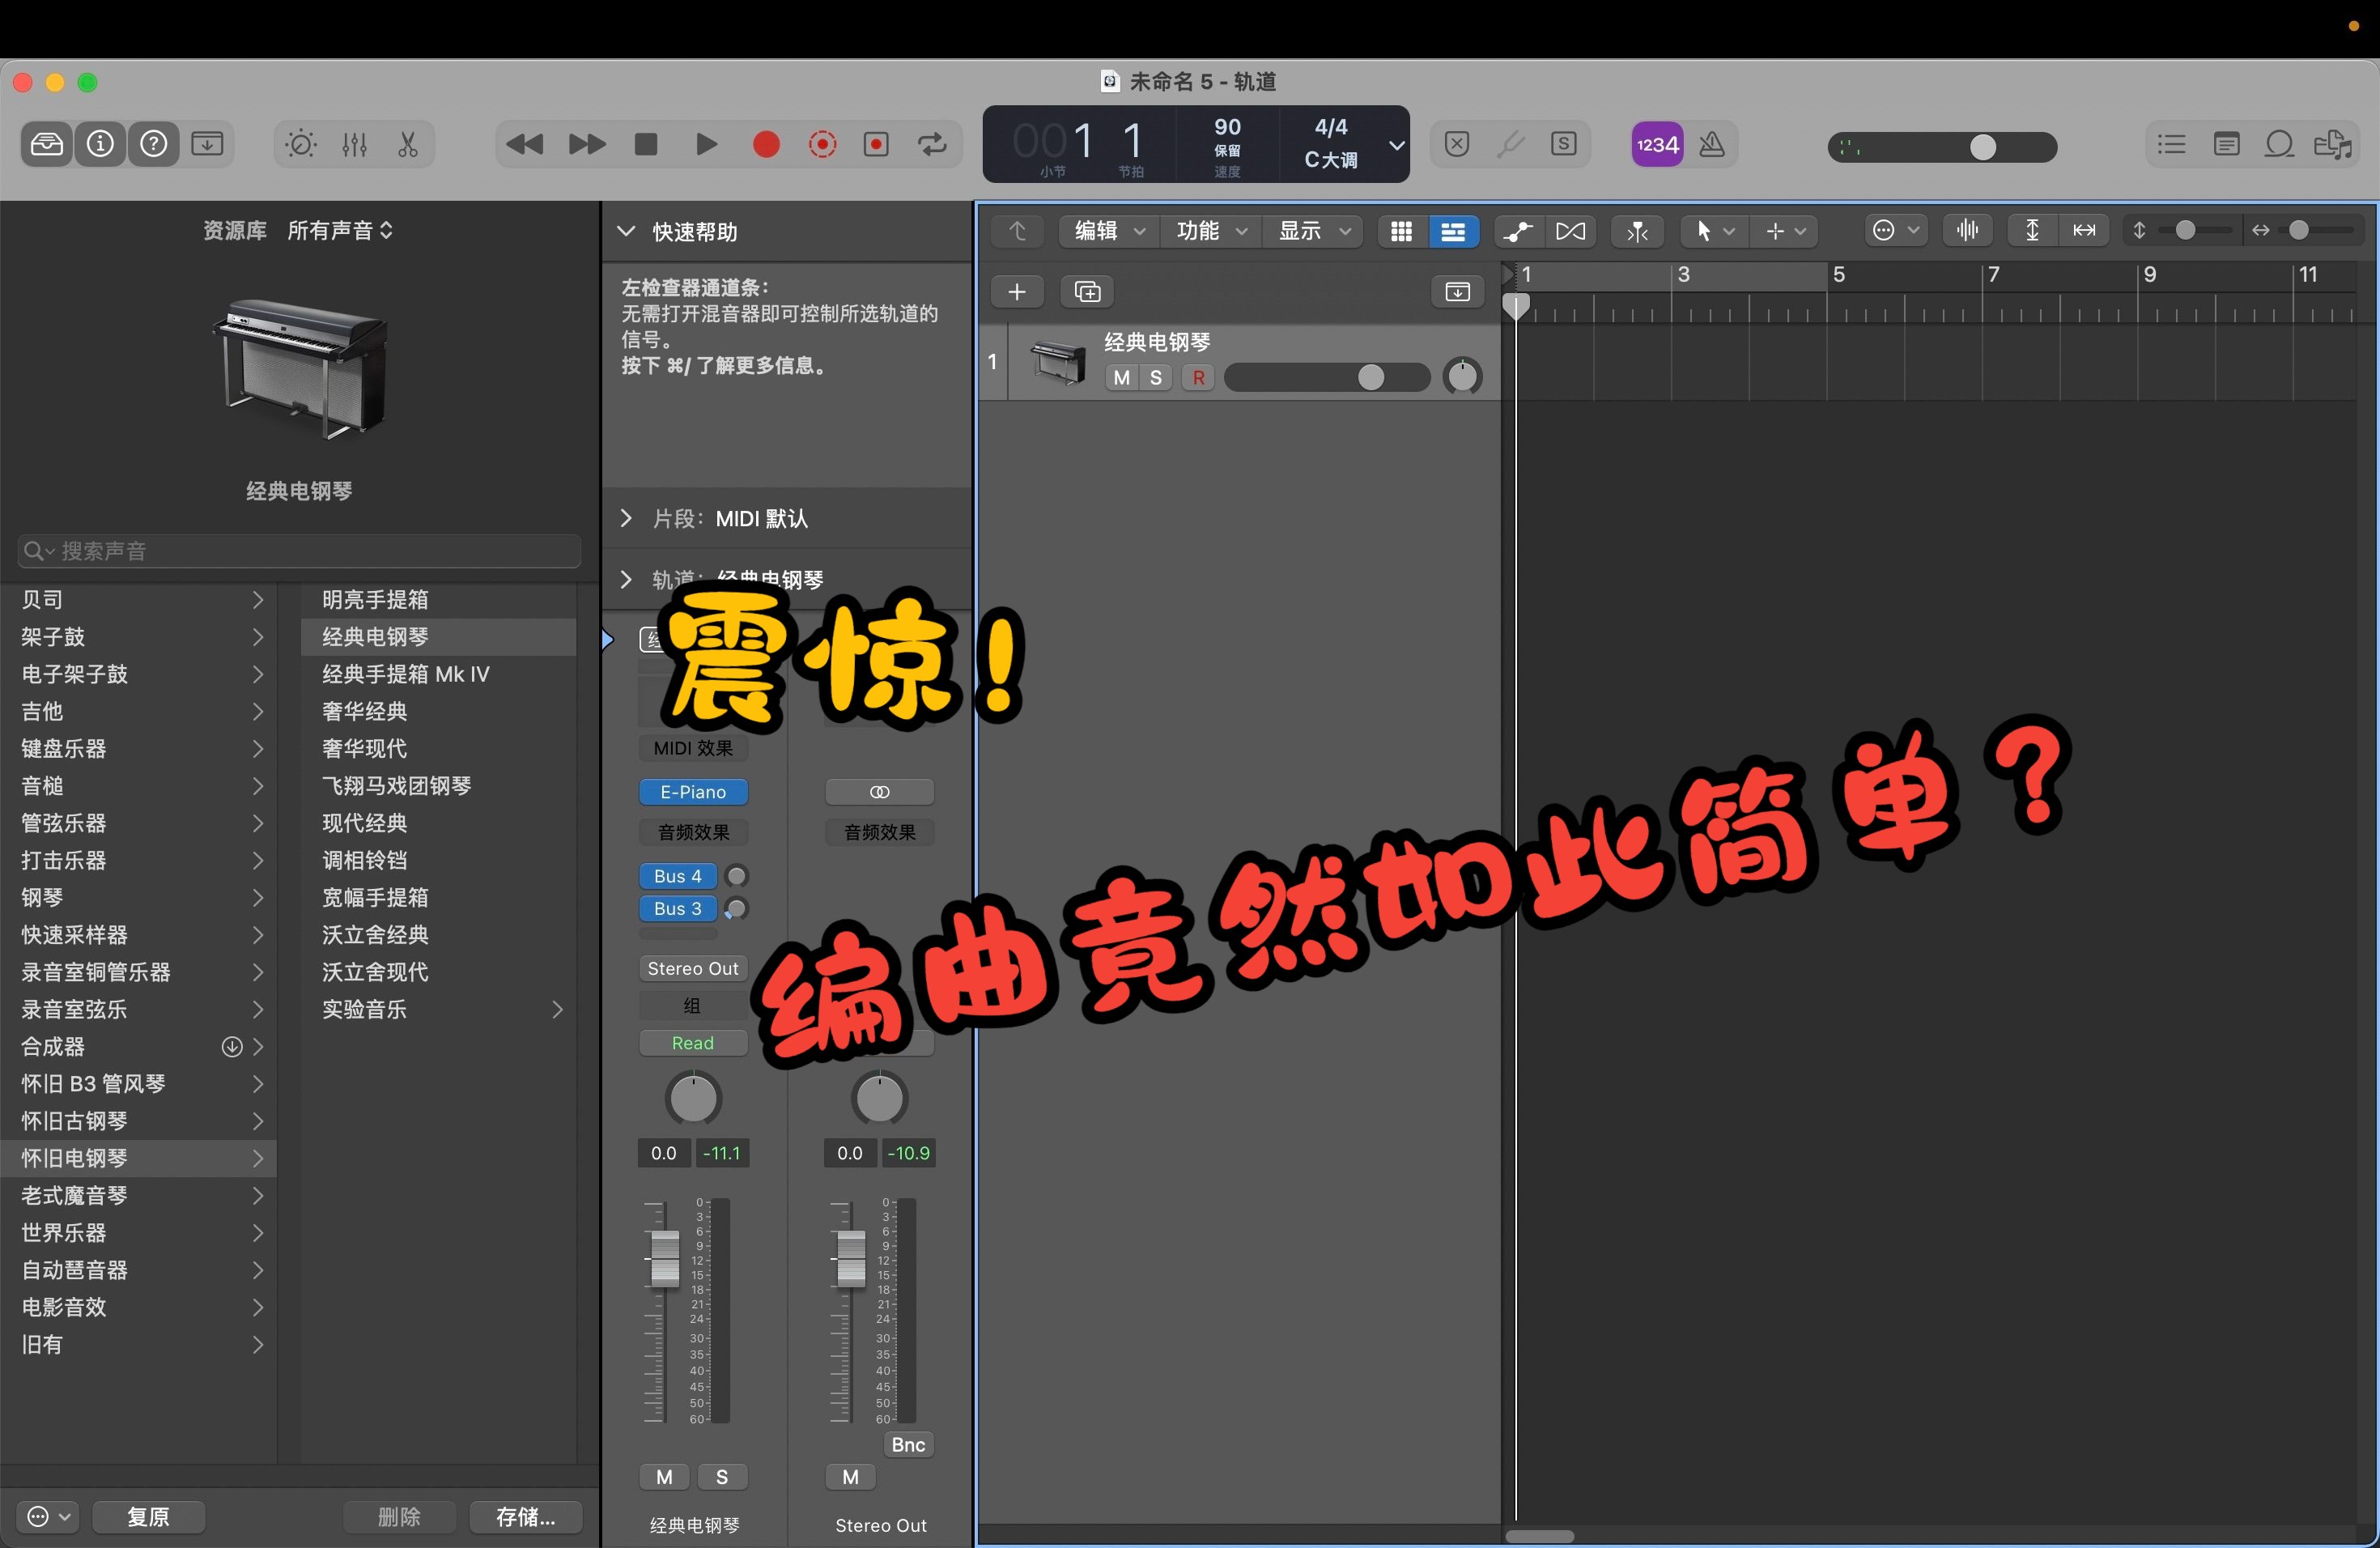Click the Bnc bounce button
The height and width of the screenshot is (1548, 2380).
click(908, 1444)
